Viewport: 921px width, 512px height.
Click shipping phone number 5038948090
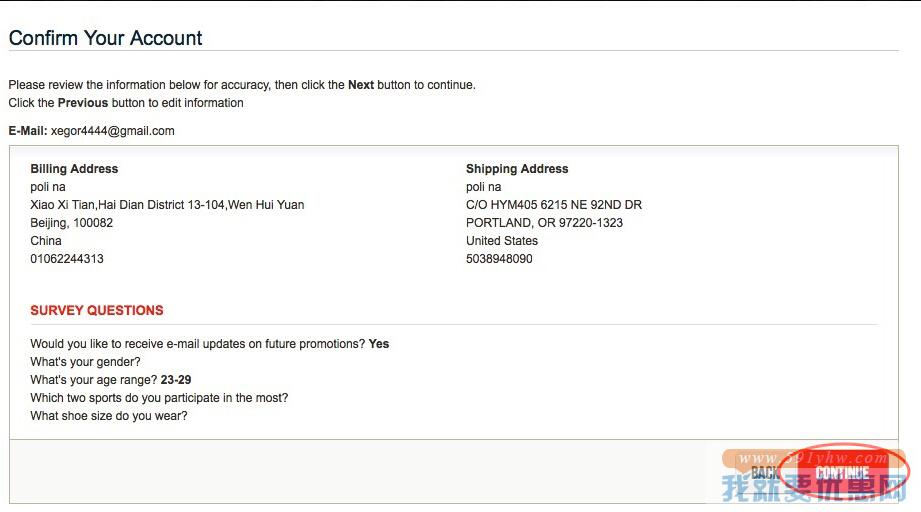point(499,259)
